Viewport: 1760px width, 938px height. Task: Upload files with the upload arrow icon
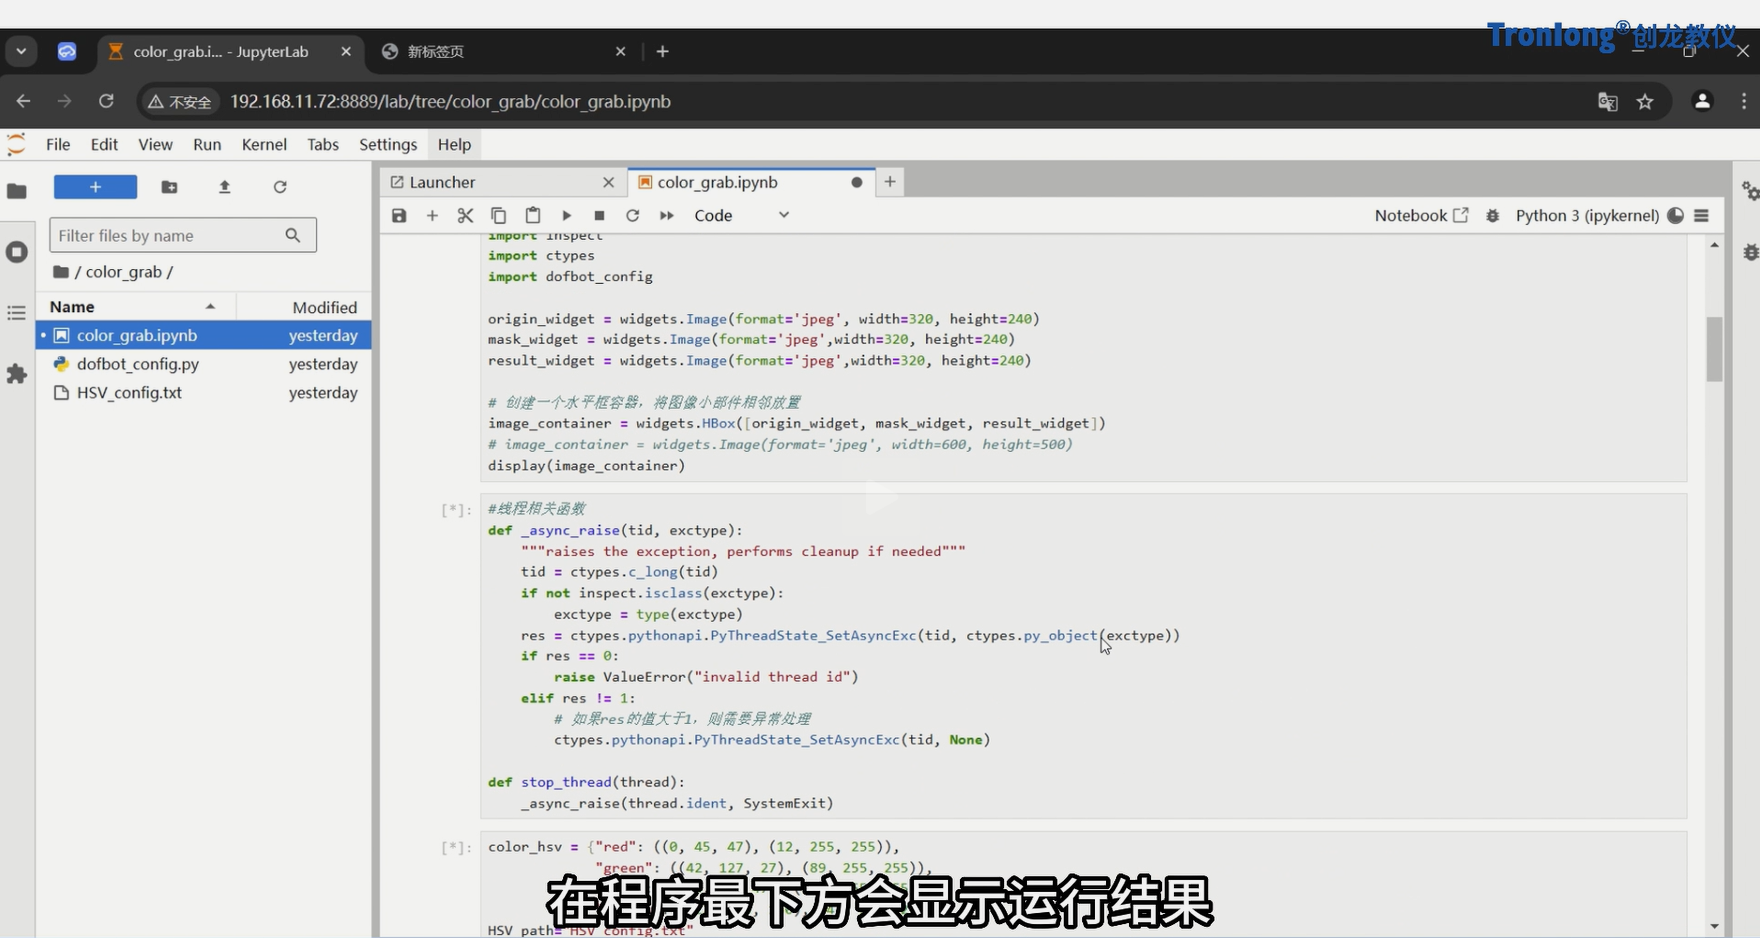pyautogui.click(x=224, y=187)
